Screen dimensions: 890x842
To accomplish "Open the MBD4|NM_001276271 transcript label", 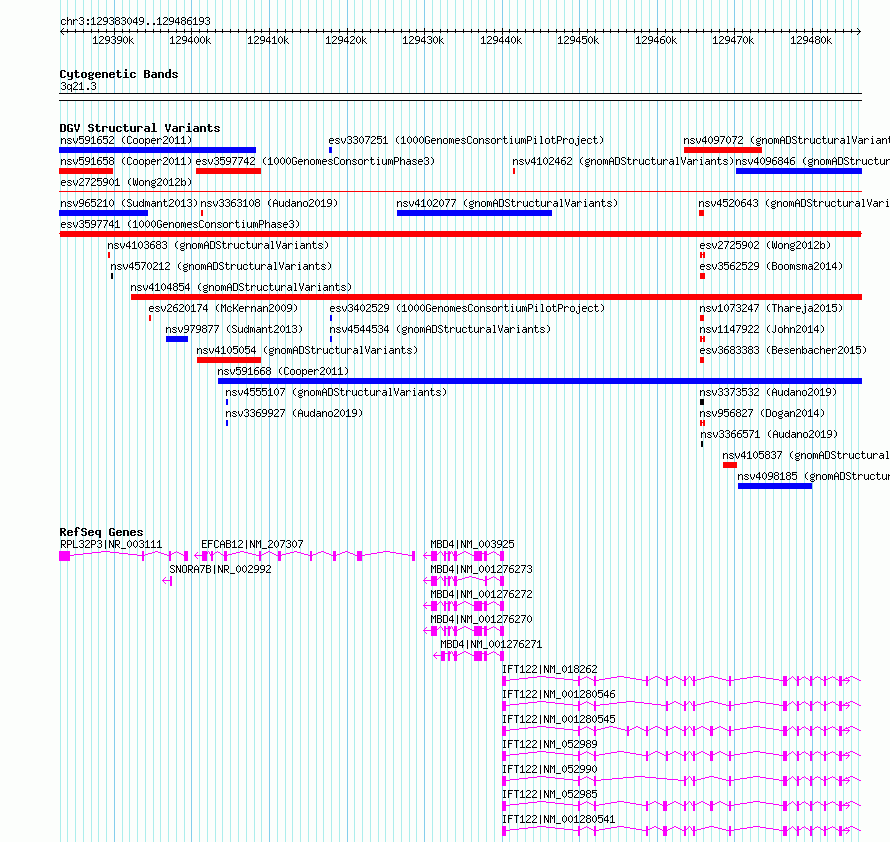I will tap(492, 644).
